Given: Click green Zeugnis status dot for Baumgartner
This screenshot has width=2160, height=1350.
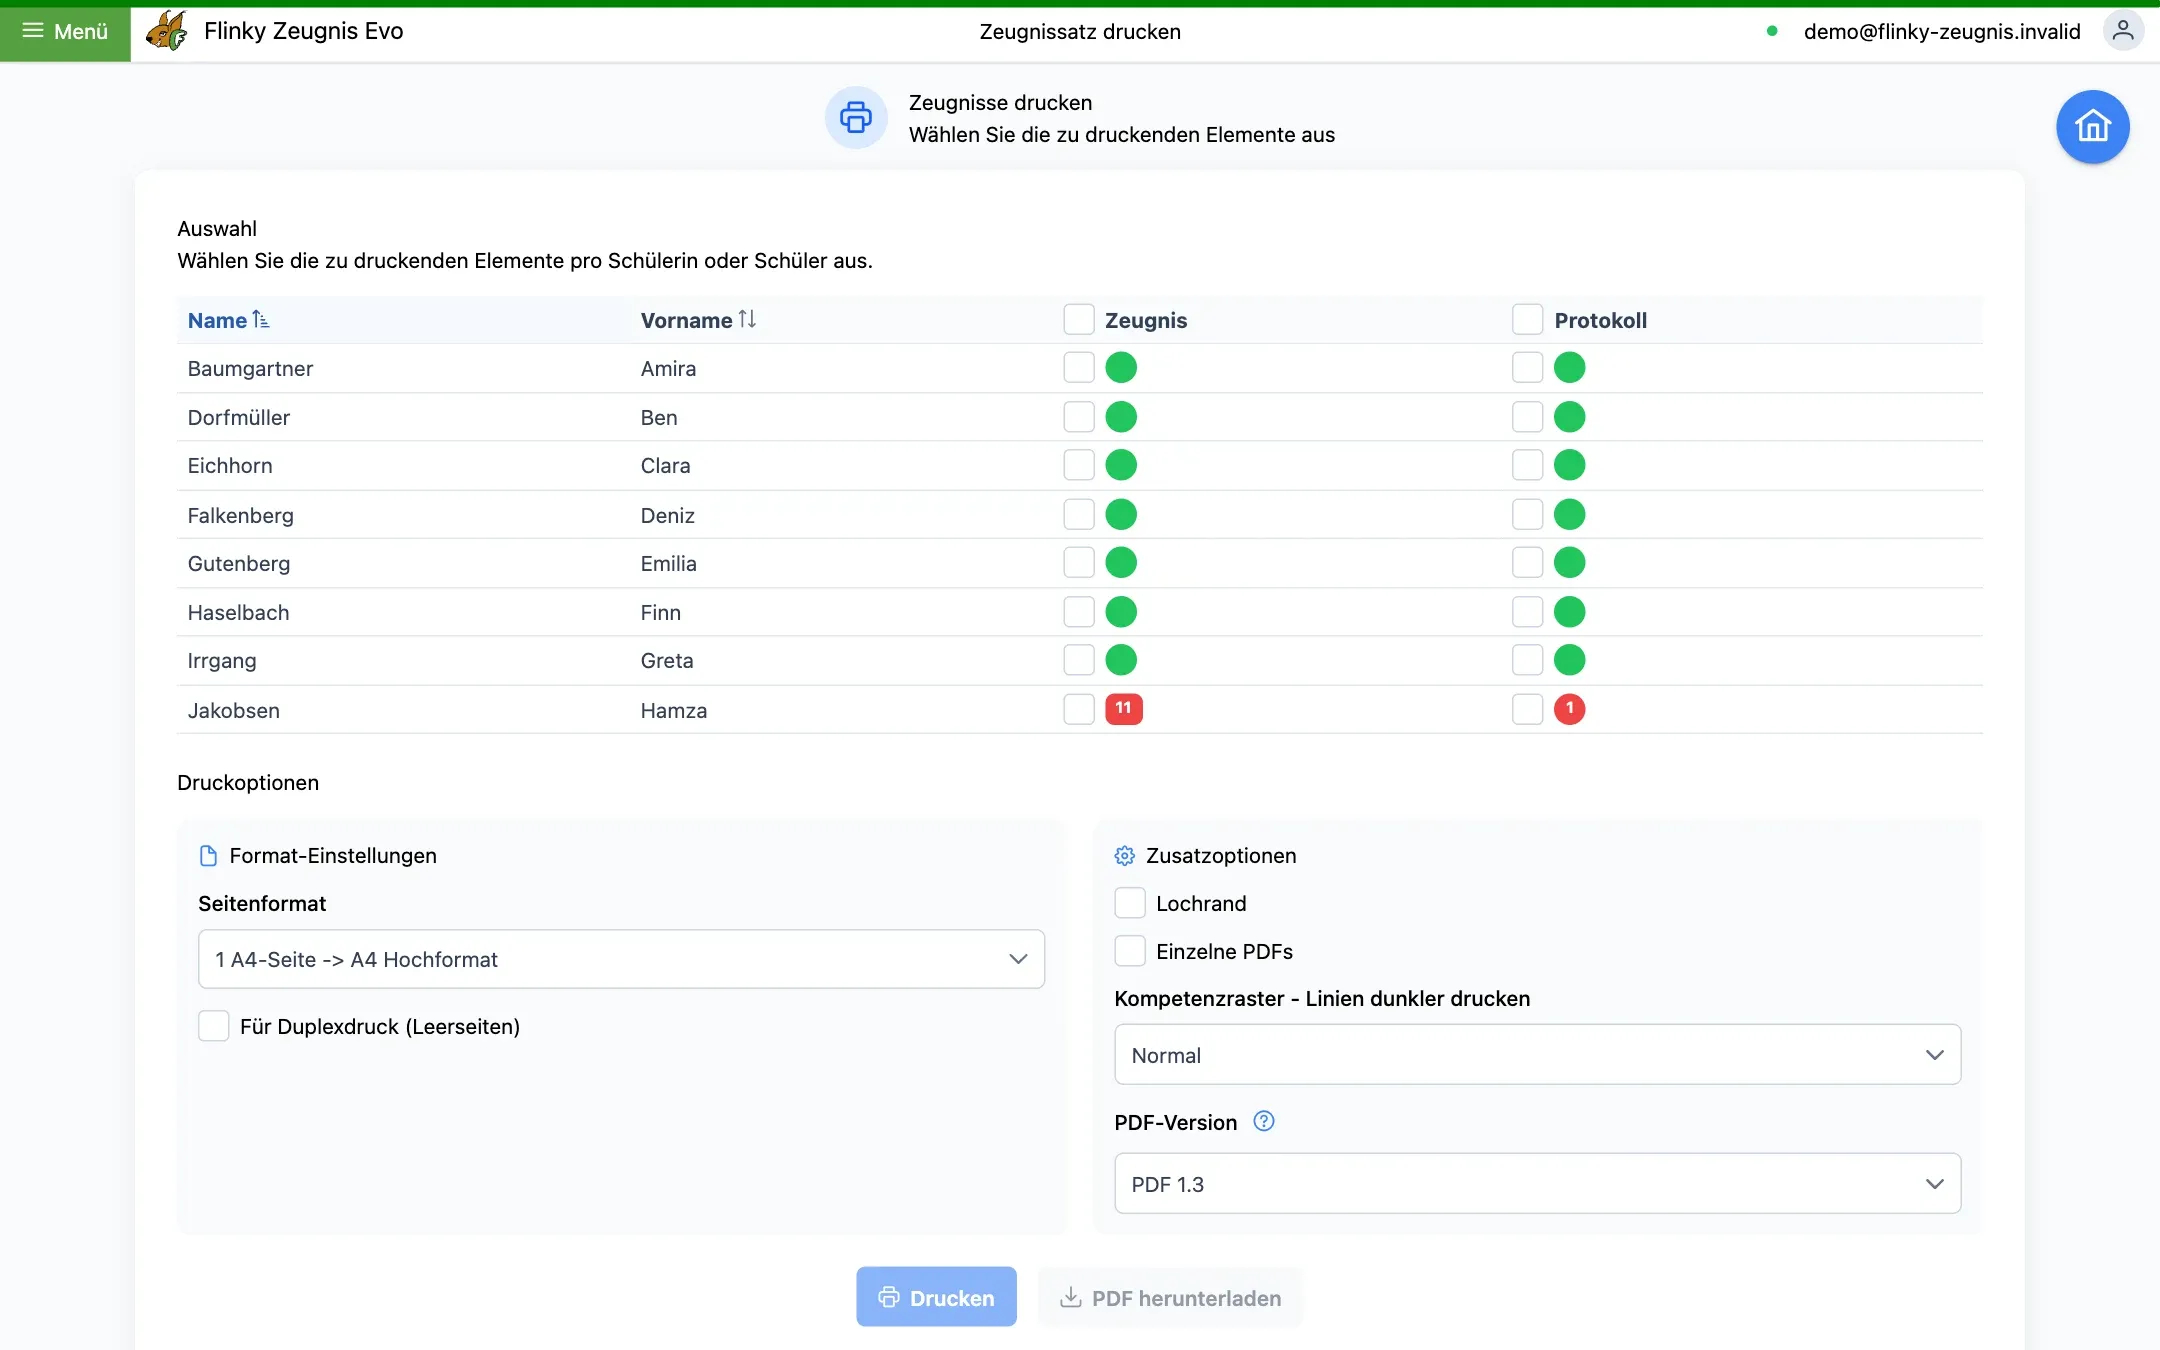Looking at the screenshot, I should coord(1121,368).
